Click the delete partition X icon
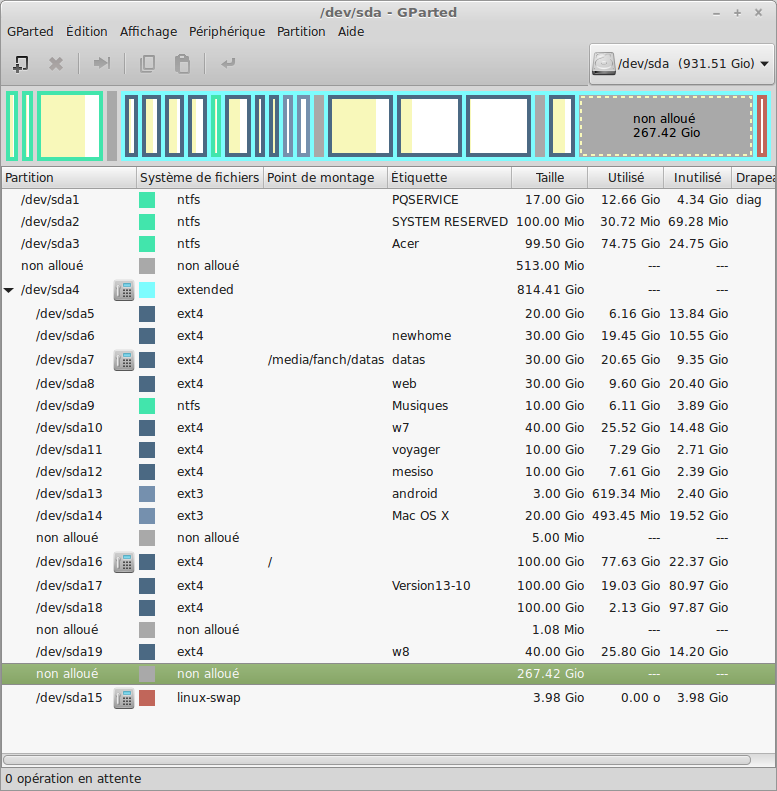This screenshot has height=791, width=777. point(56,64)
